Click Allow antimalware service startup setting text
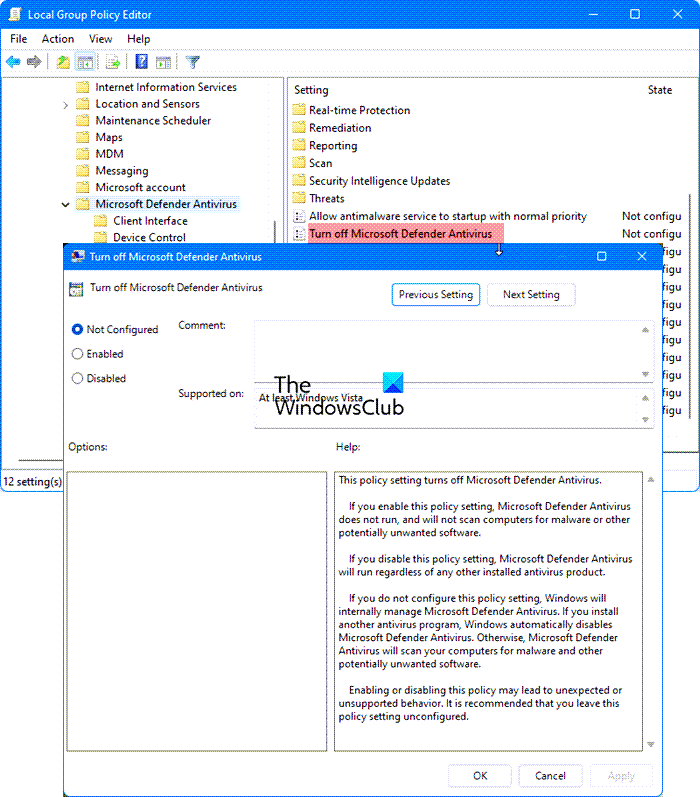 coord(447,216)
